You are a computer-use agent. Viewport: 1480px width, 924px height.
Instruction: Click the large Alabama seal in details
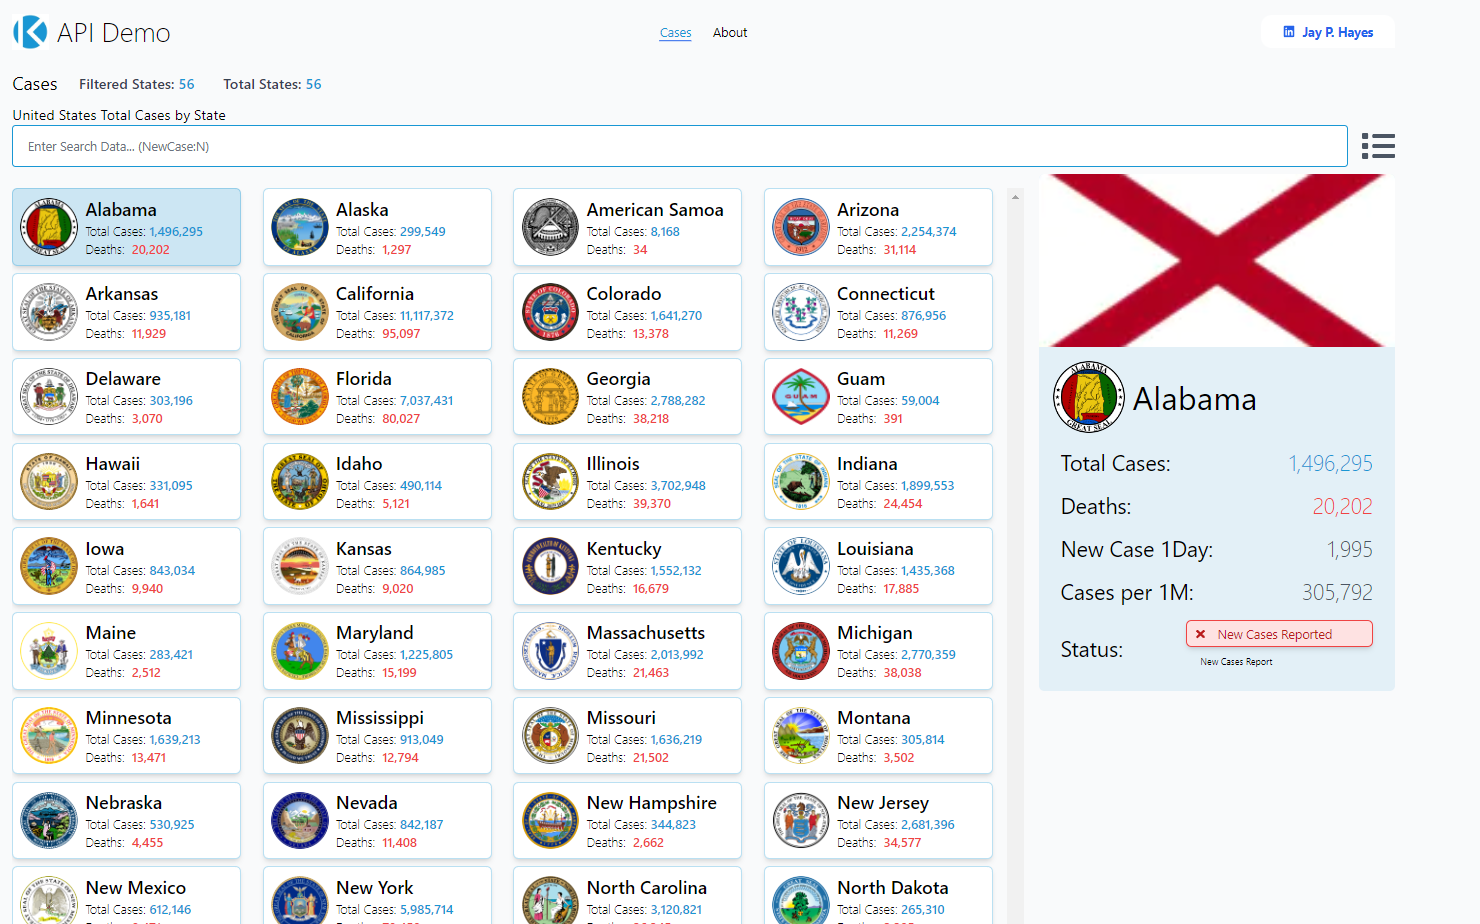click(x=1089, y=397)
